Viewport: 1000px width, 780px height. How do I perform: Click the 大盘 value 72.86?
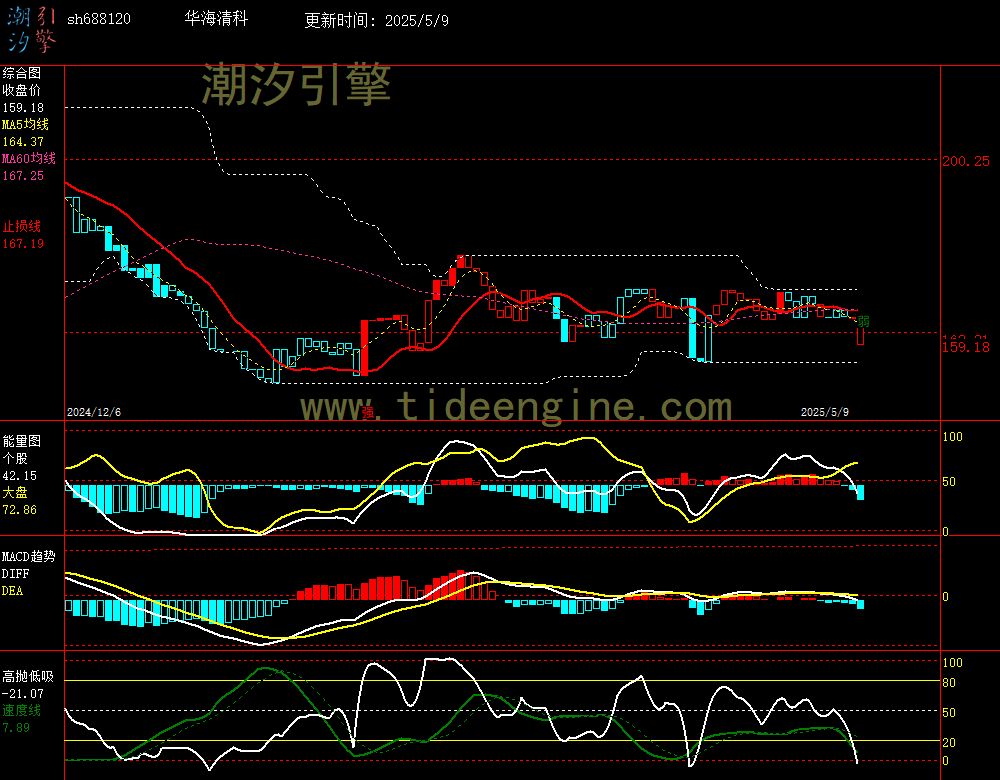[x=20, y=510]
